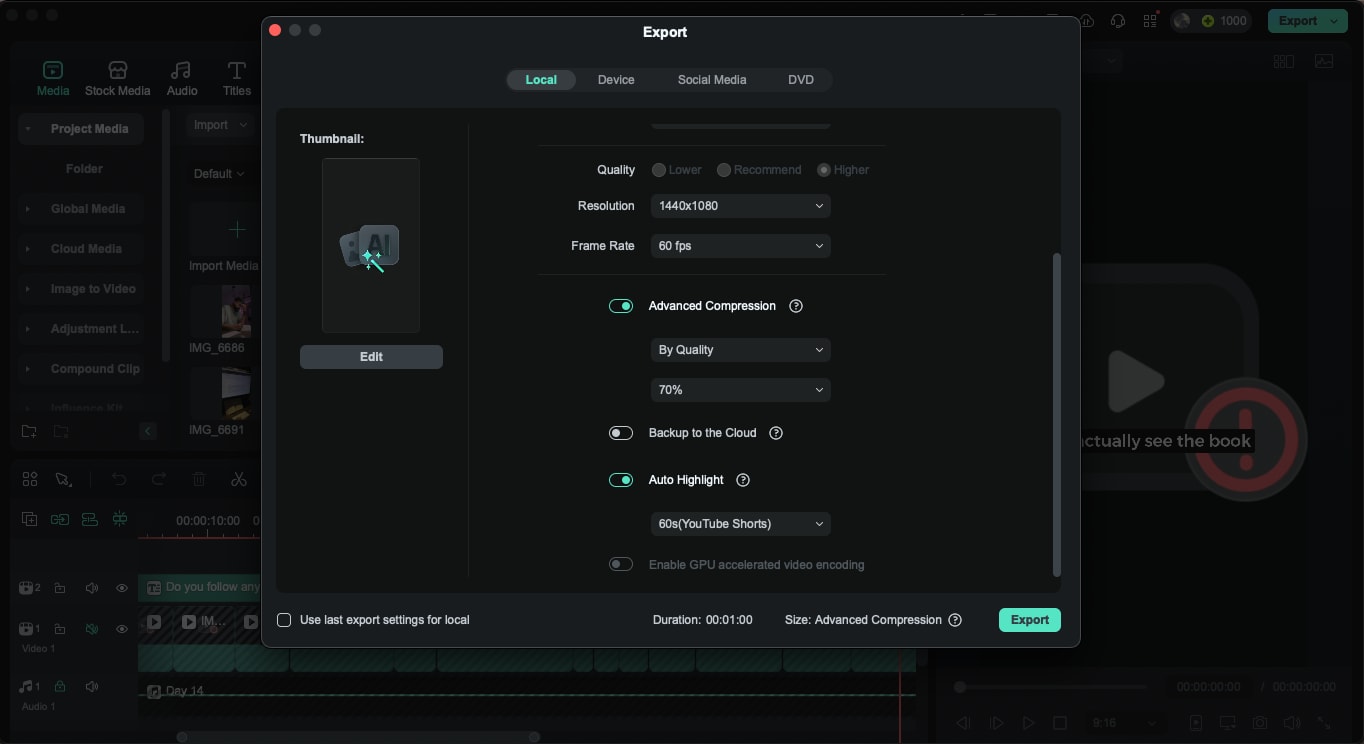The image size is (1364, 744).
Task: Open the Frame Rate dropdown showing 60 fps
Action: (x=740, y=246)
